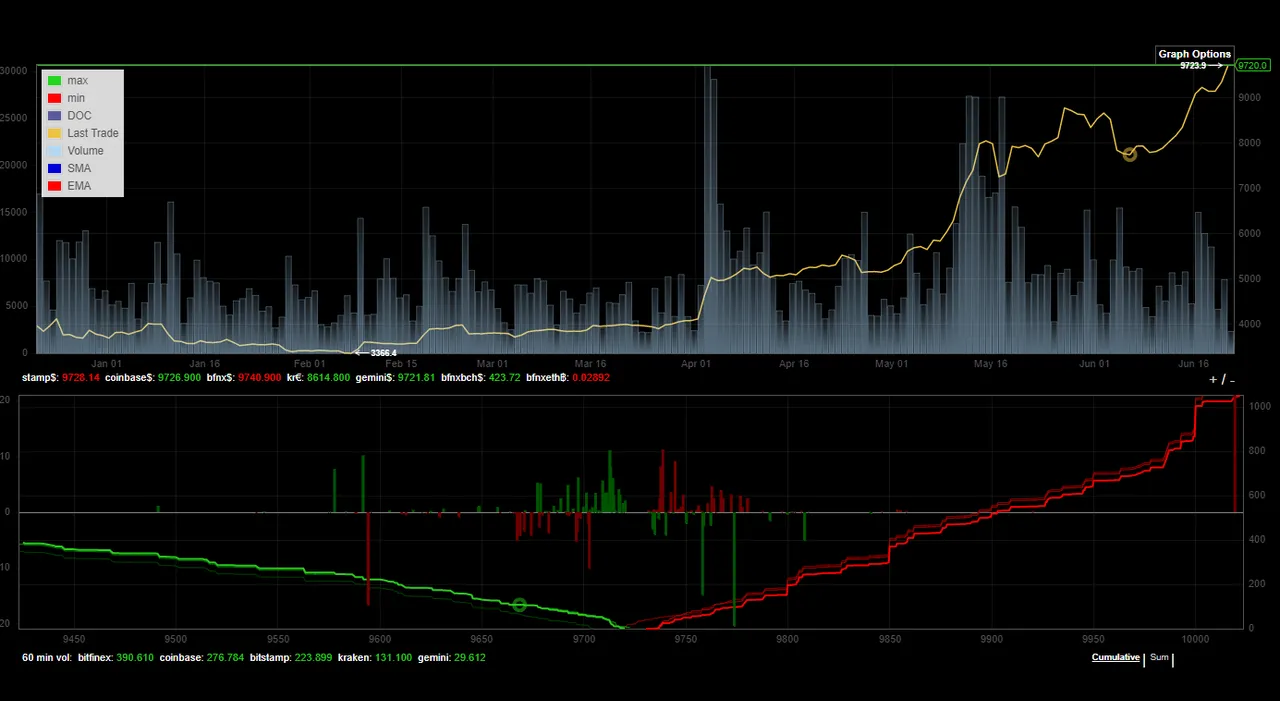Toggle the EMA series label in legend

point(79,186)
